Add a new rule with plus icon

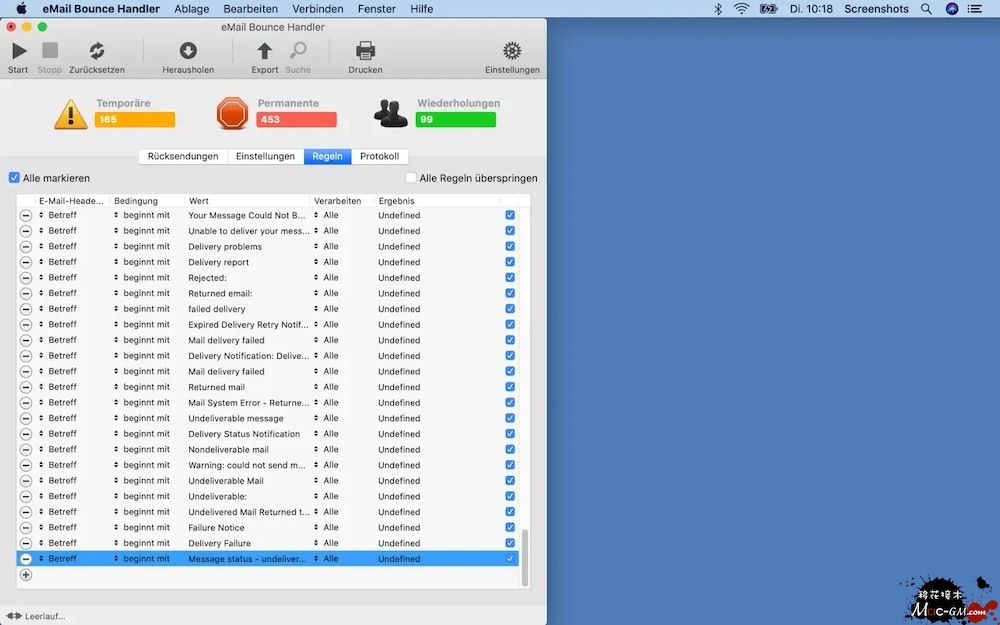pos(26,575)
